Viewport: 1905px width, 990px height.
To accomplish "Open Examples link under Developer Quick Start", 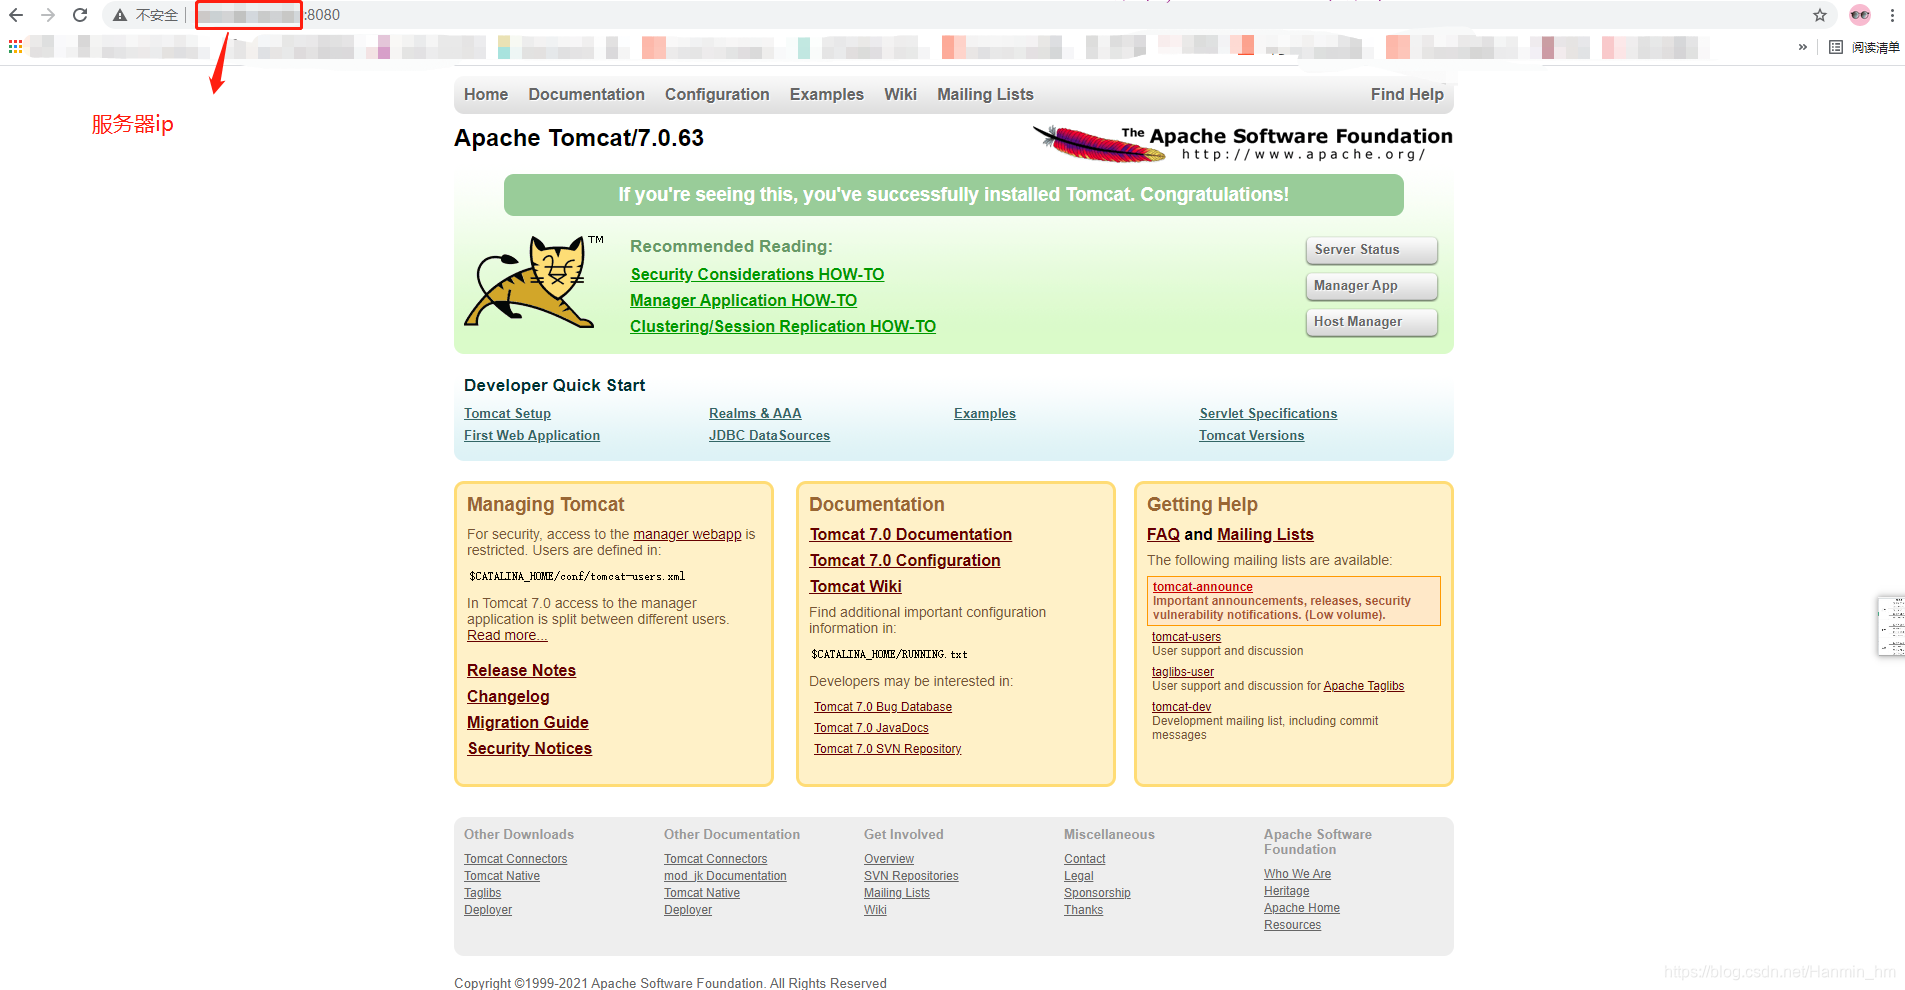I will [x=985, y=413].
